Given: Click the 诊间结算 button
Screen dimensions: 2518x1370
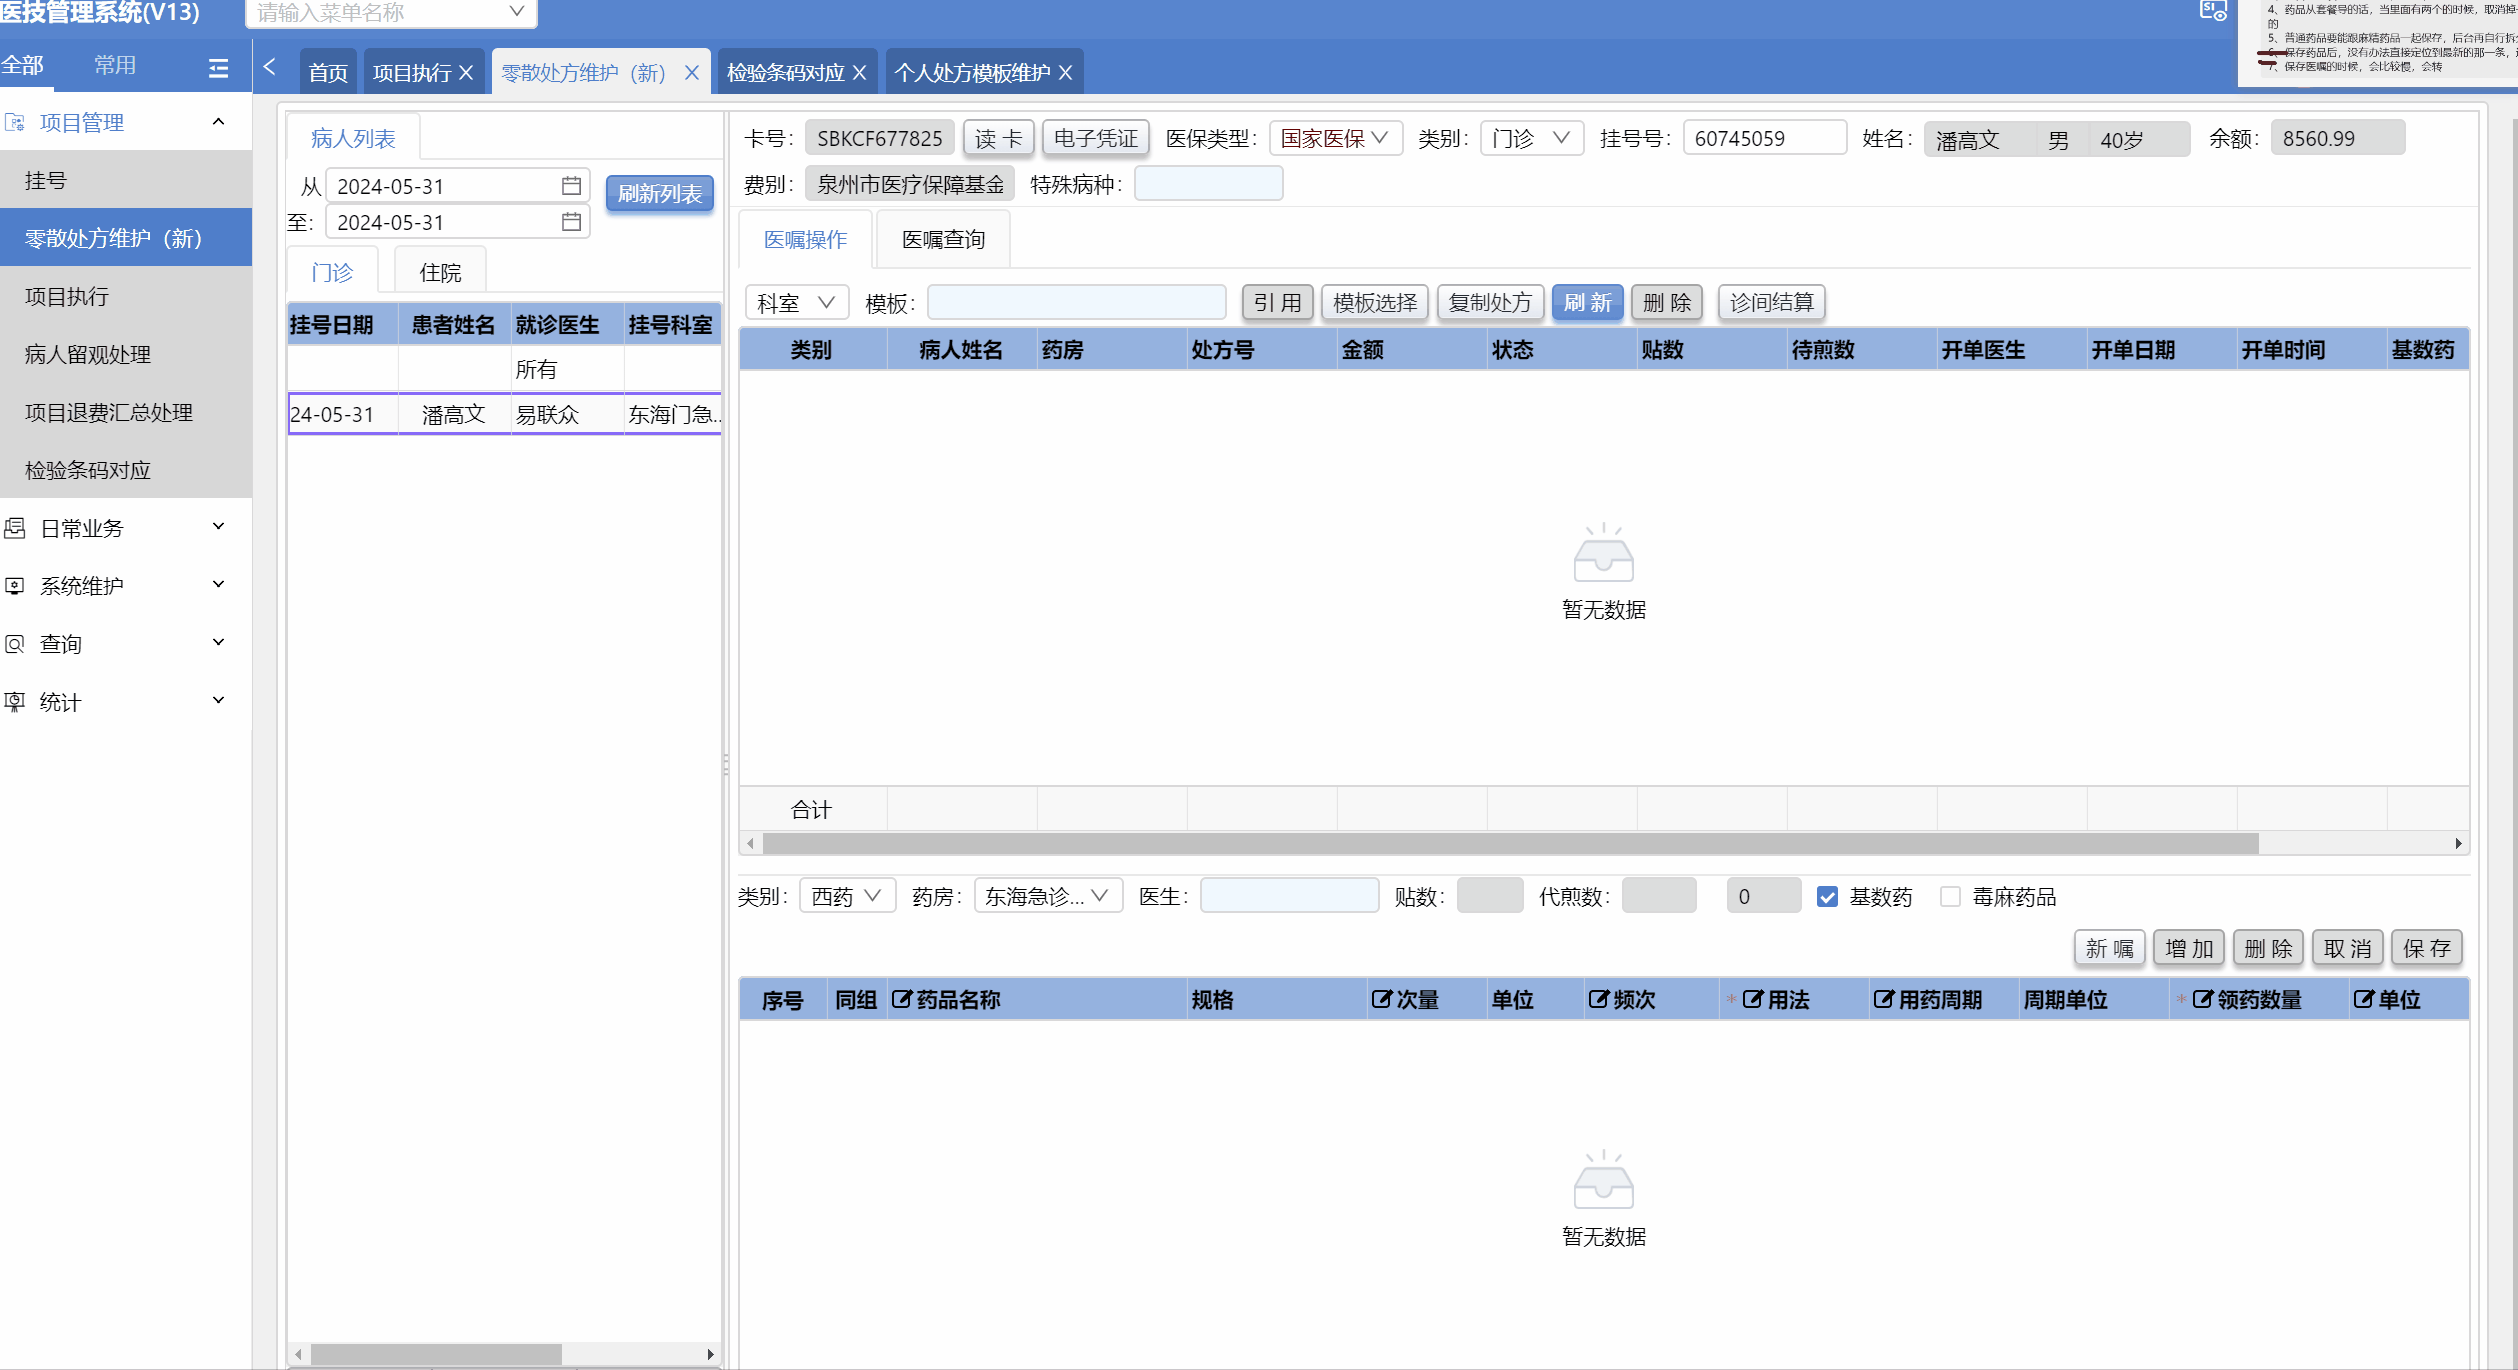Looking at the screenshot, I should (1771, 302).
